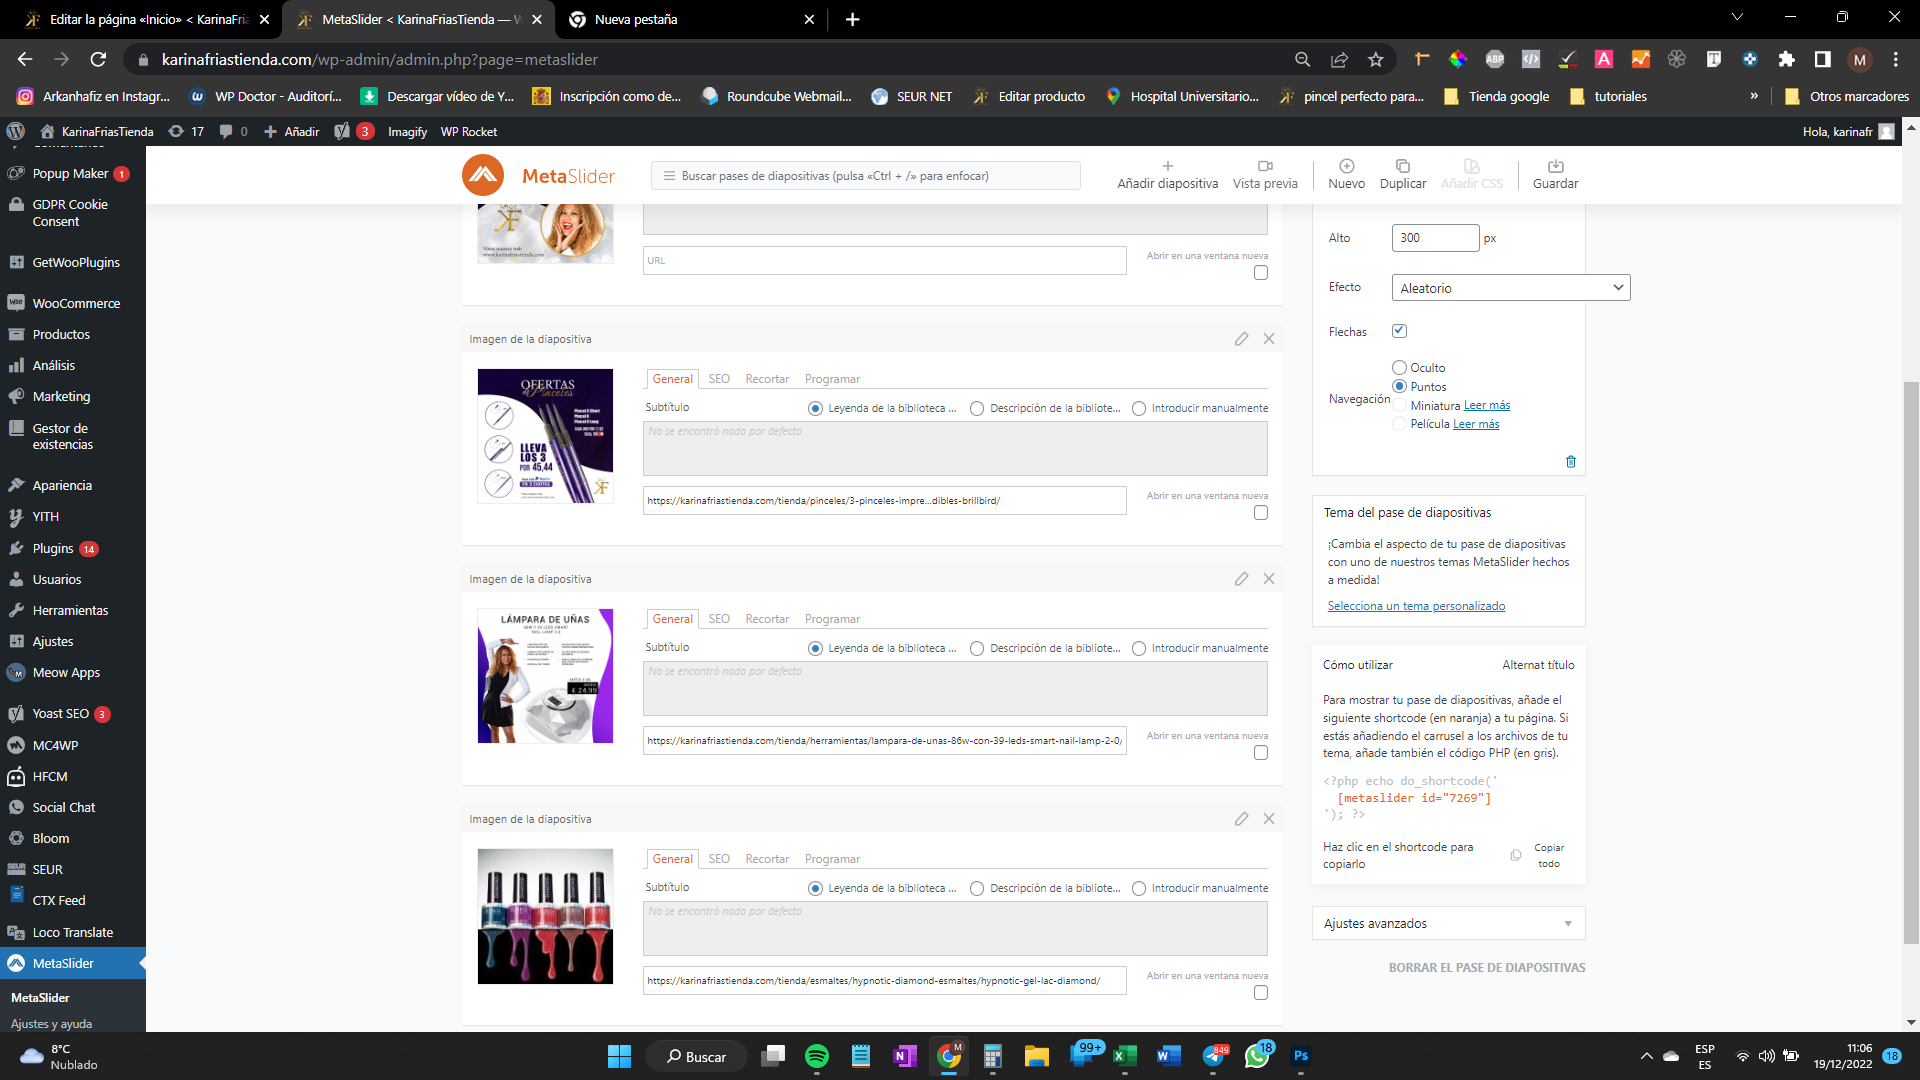The height and width of the screenshot is (1080, 1920).
Task: Edit the OFERTAS slide with pencil icon
Action: coord(1241,339)
